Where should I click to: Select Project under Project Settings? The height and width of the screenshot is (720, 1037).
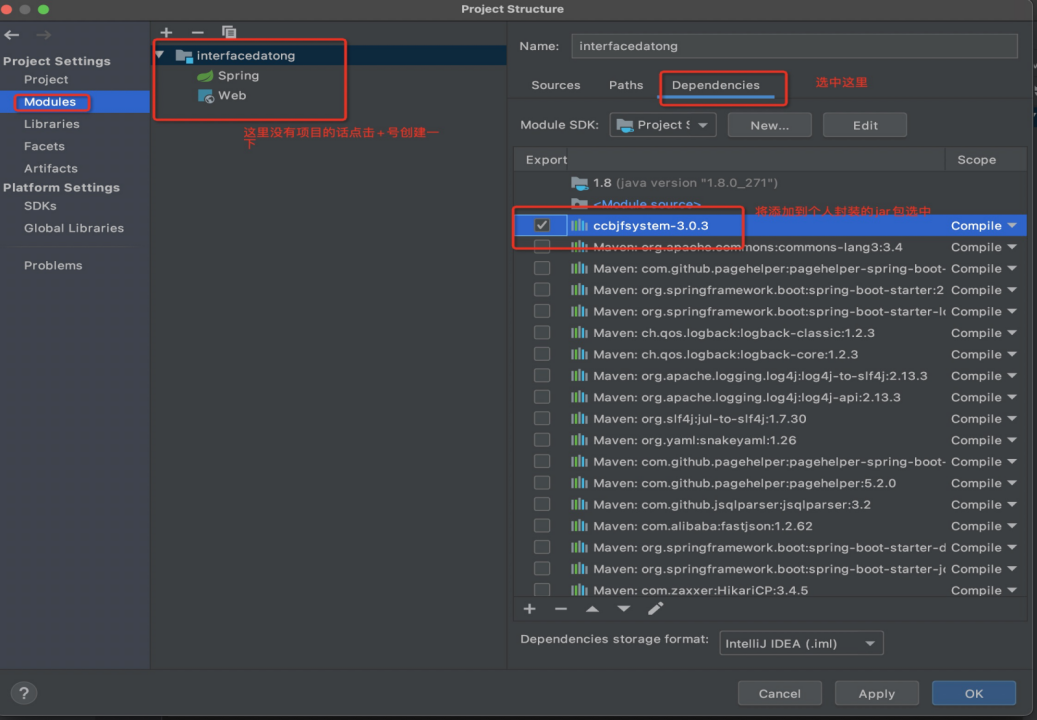pos(46,79)
